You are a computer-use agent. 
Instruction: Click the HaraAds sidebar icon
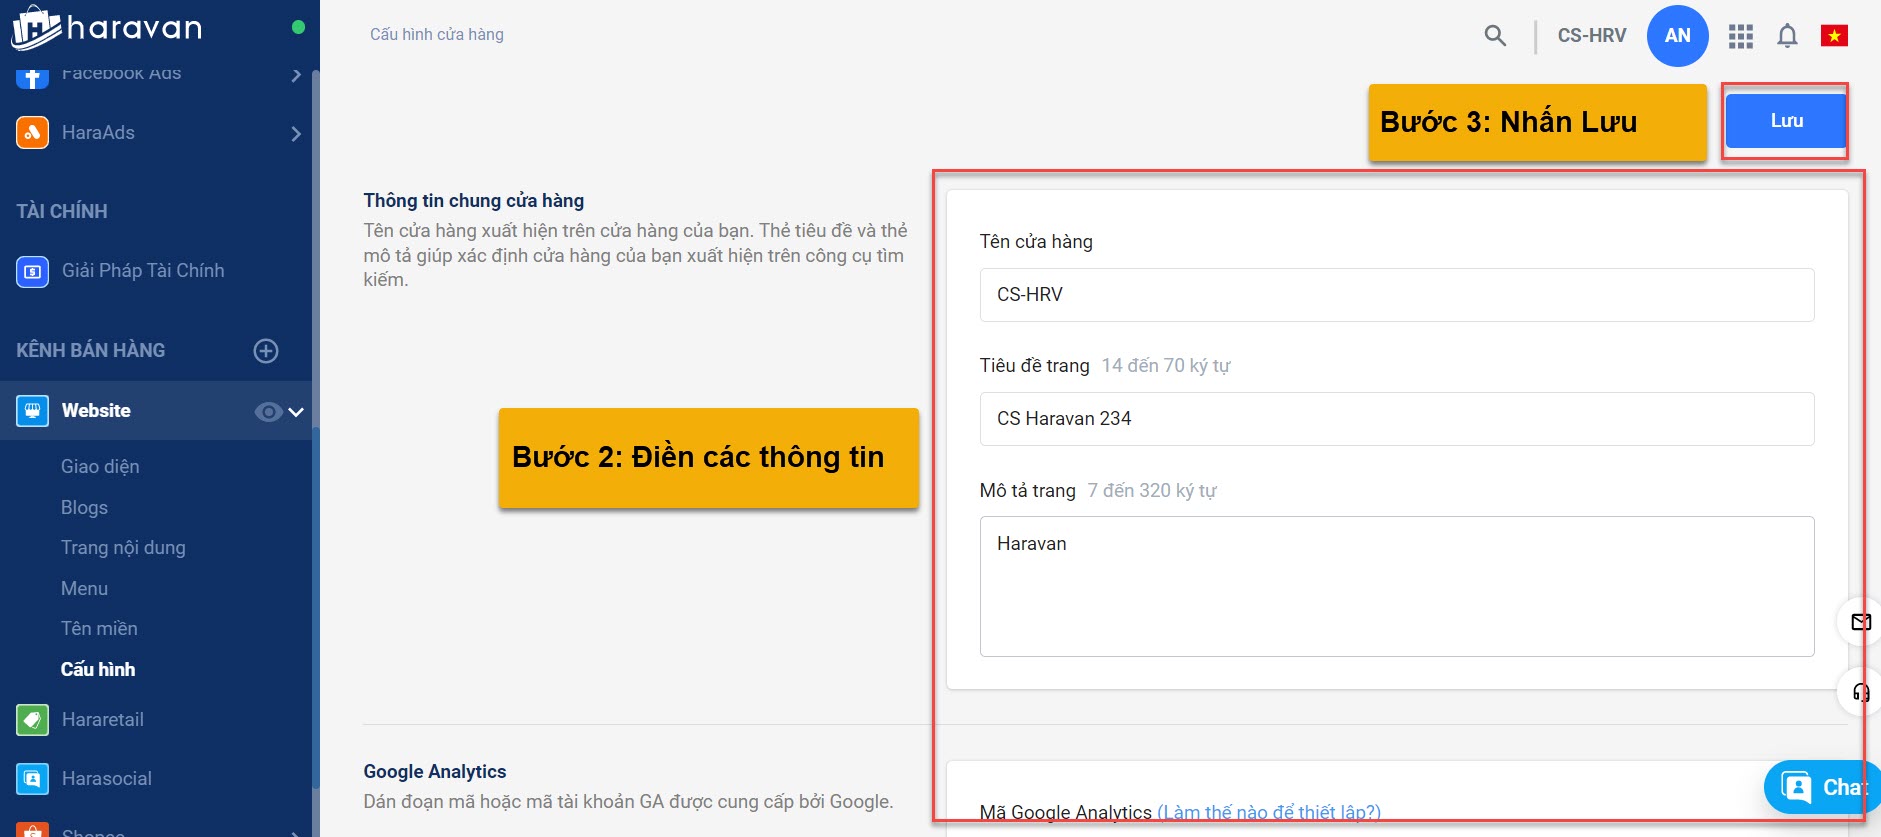pyautogui.click(x=32, y=132)
